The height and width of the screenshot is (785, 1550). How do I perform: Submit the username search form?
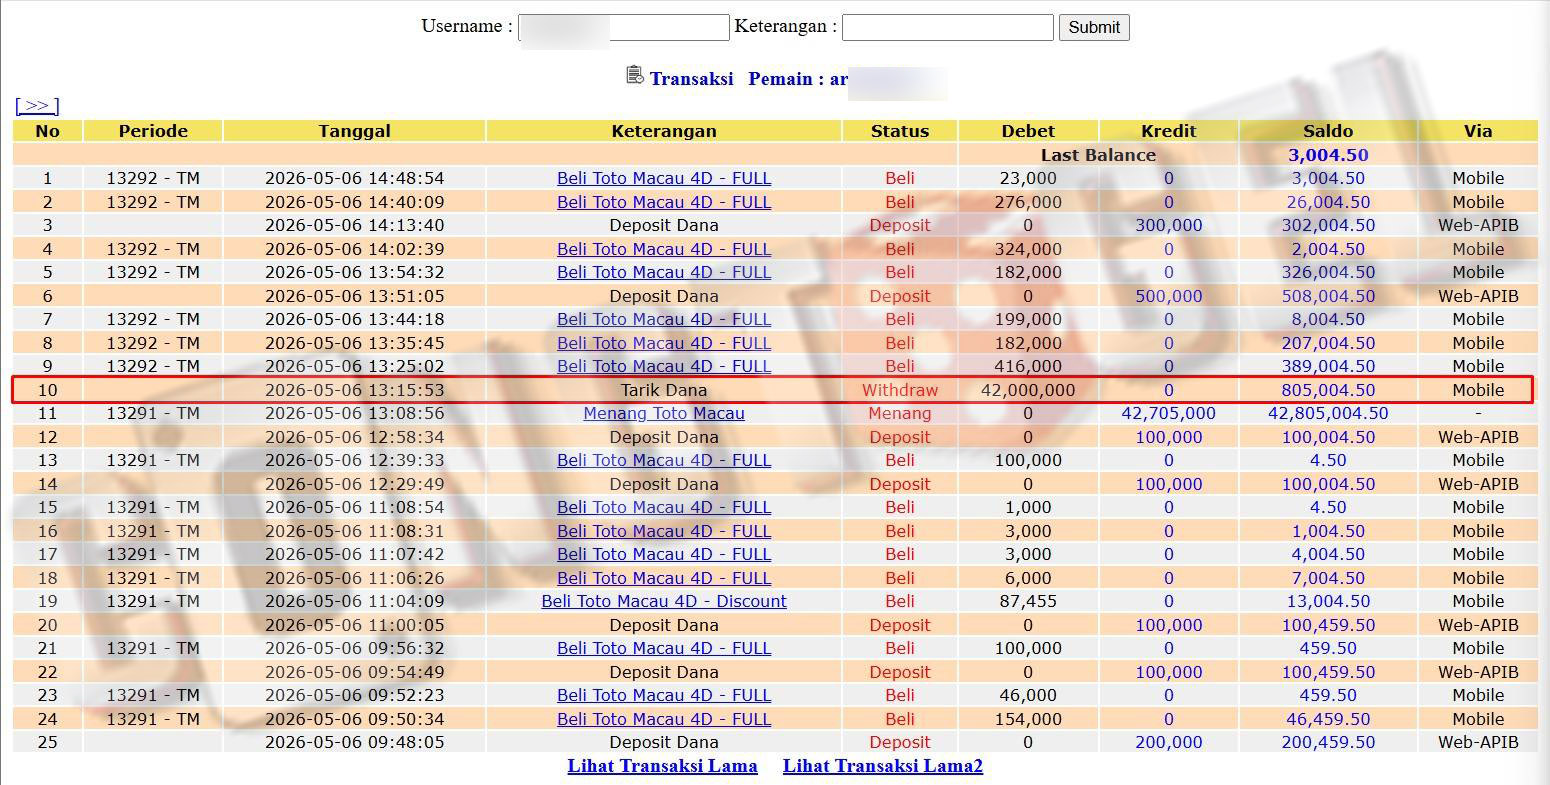point(1094,27)
